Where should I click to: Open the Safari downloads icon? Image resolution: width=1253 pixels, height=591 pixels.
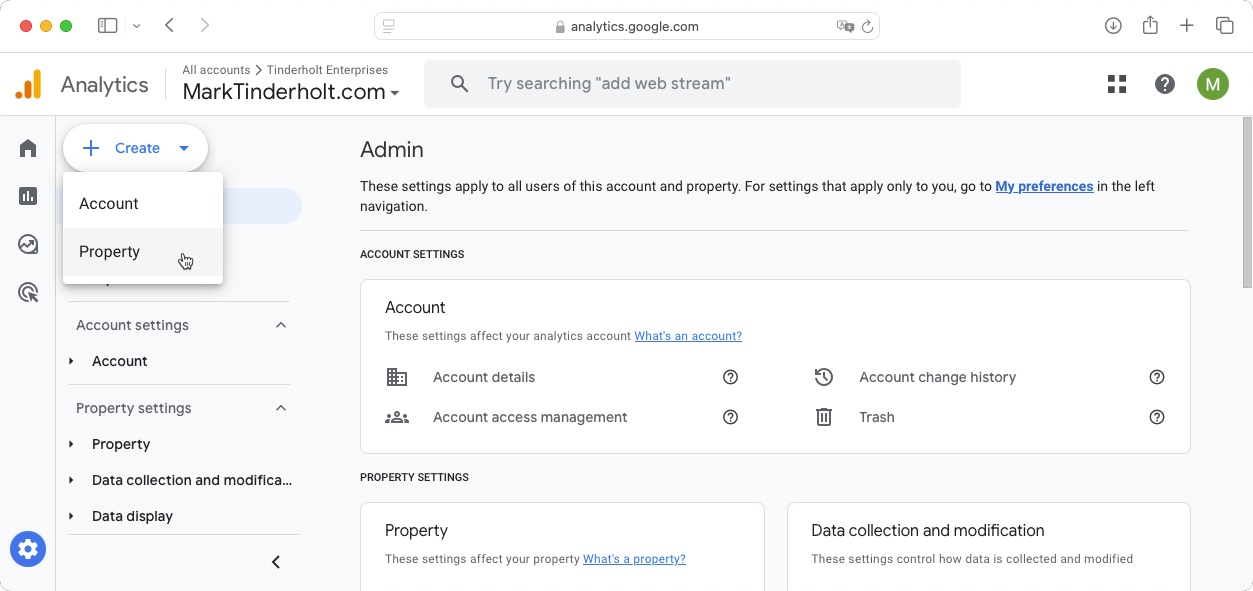coord(1113,26)
